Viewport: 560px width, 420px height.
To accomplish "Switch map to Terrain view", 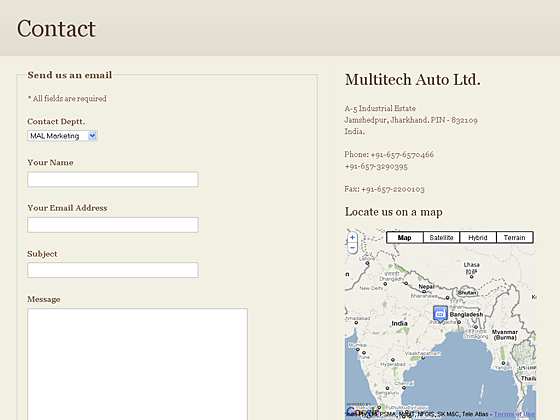I will tap(515, 238).
